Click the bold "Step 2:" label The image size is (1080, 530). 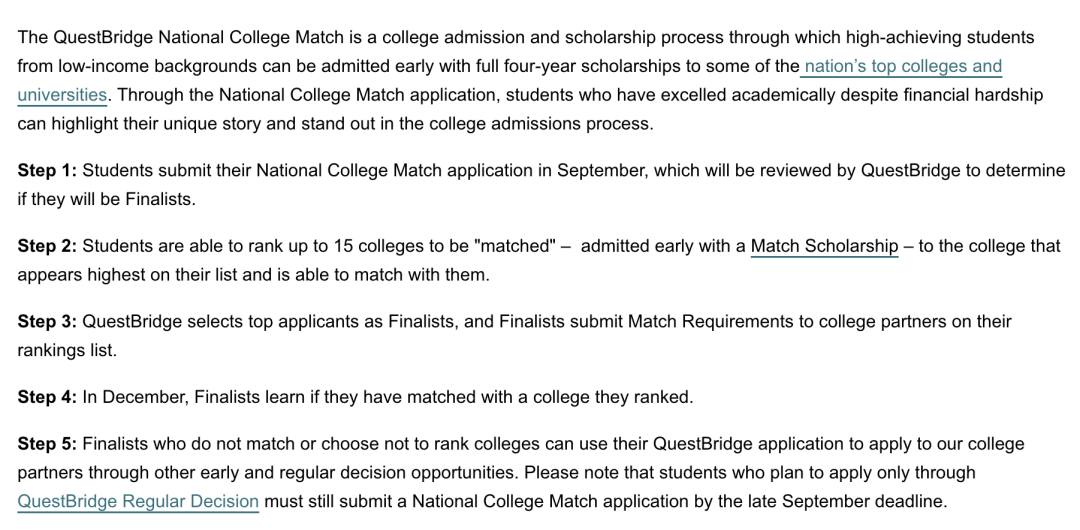pos(47,246)
